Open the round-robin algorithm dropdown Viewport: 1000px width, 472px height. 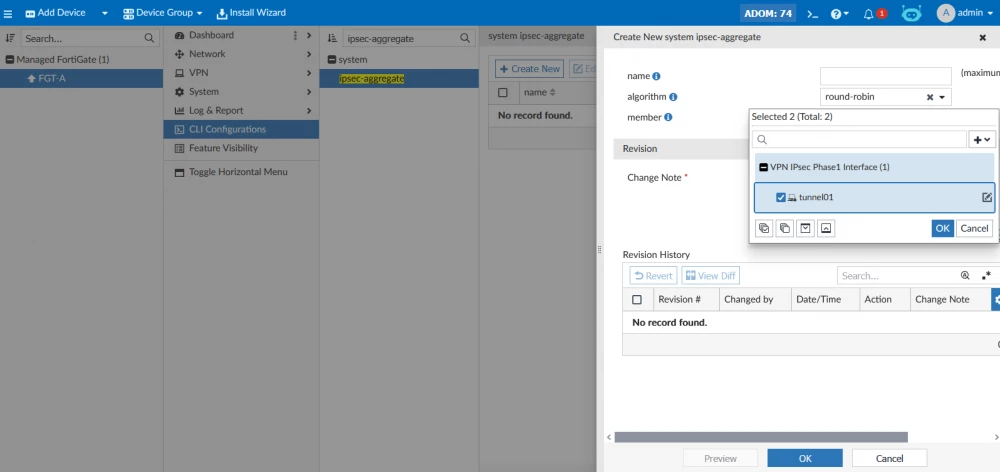pyautogui.click(x=886, y=97)
